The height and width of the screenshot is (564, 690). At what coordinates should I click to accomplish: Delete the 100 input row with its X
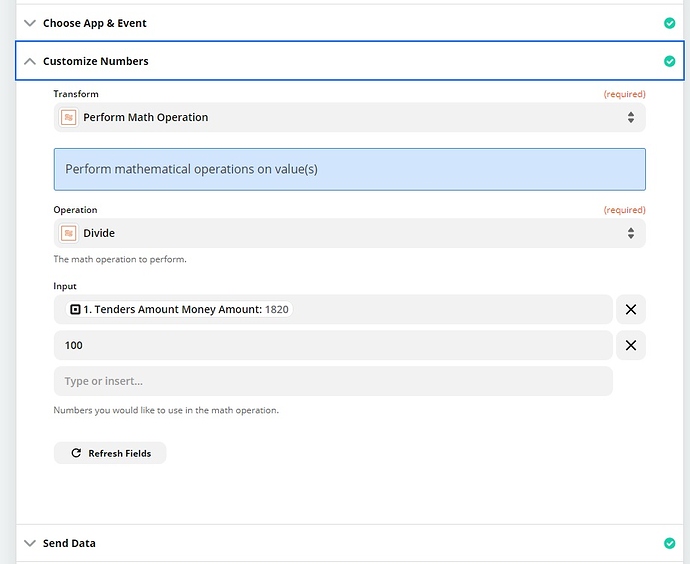[630, 346]
